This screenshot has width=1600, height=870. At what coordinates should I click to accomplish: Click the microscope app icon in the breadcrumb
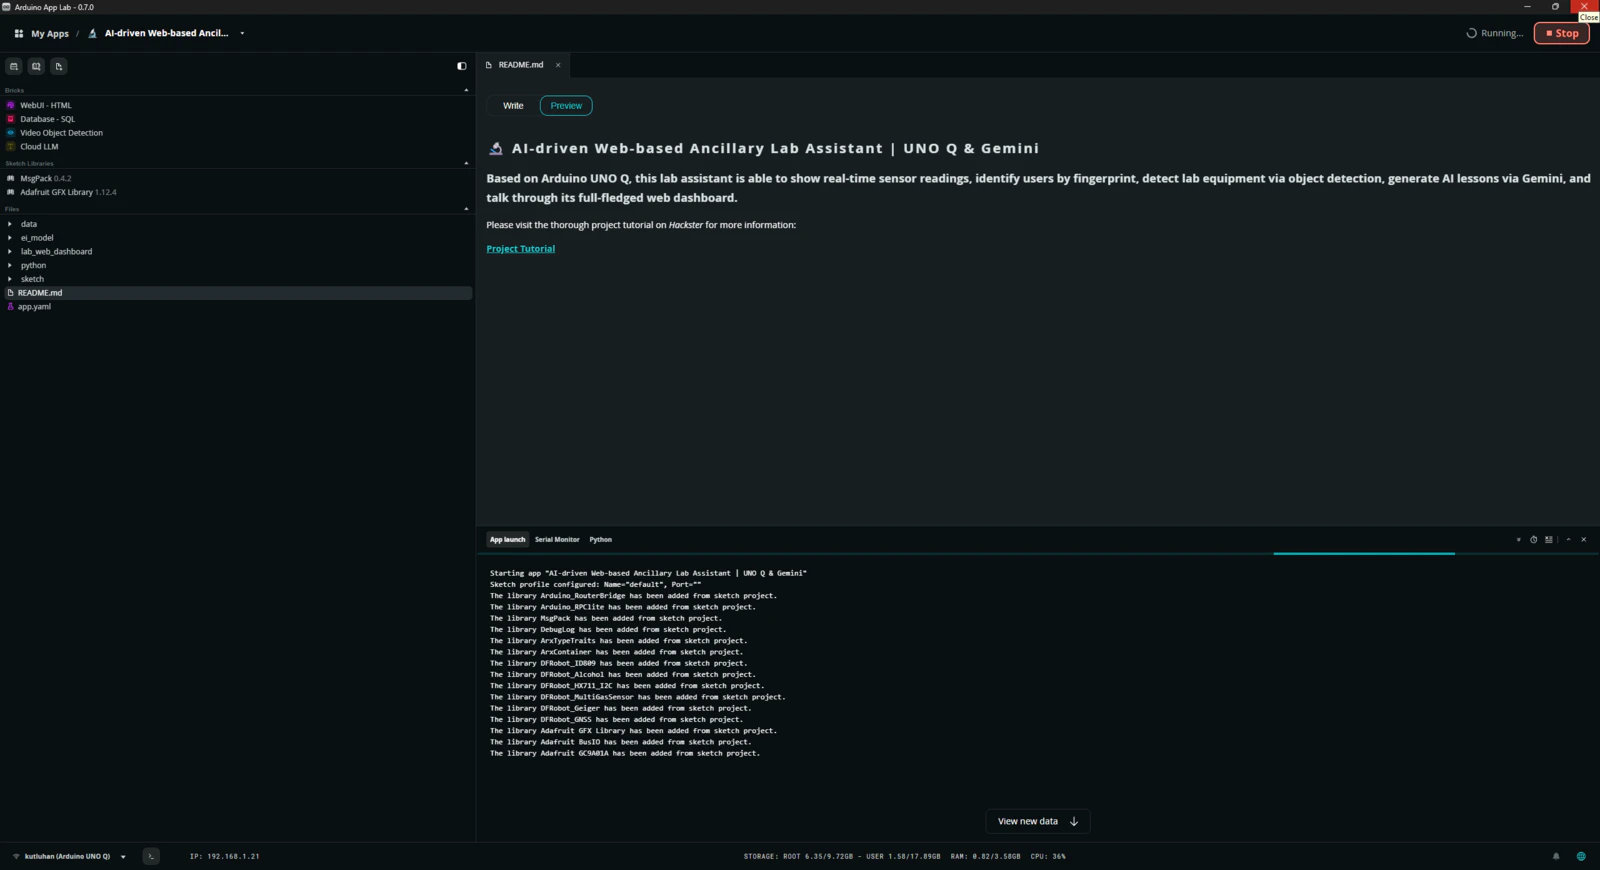pos(93,33)
